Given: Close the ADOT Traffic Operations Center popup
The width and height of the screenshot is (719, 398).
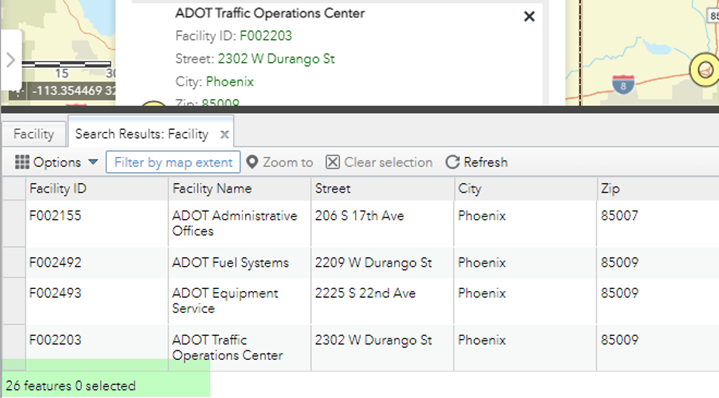Looking at the screenshot, I should [529, 17].
